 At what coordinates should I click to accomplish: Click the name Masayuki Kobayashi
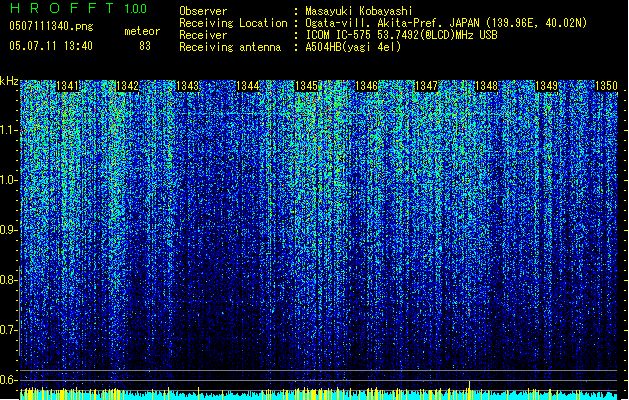coord(359,11)
